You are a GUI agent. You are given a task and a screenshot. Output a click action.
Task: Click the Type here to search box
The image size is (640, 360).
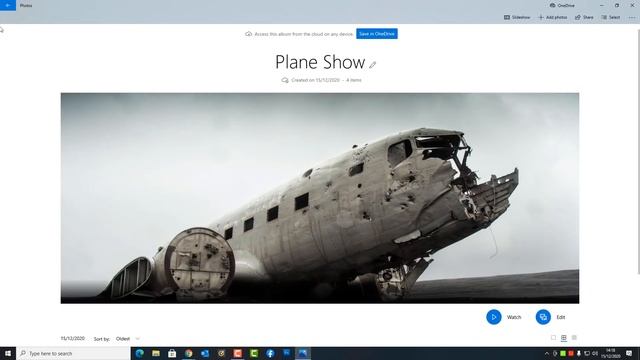click(73, 353)
